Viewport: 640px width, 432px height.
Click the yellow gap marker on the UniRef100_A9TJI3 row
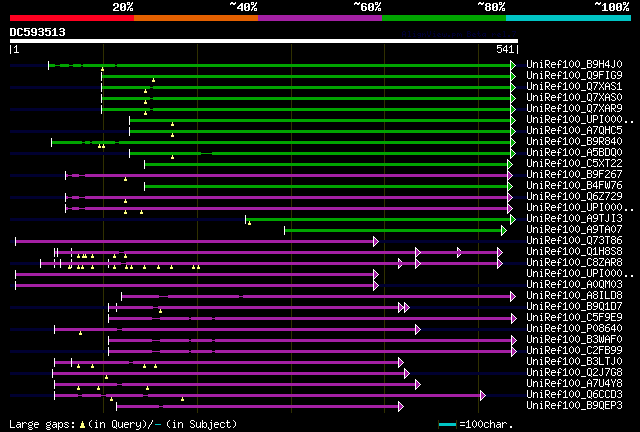(x=249, y=223)
